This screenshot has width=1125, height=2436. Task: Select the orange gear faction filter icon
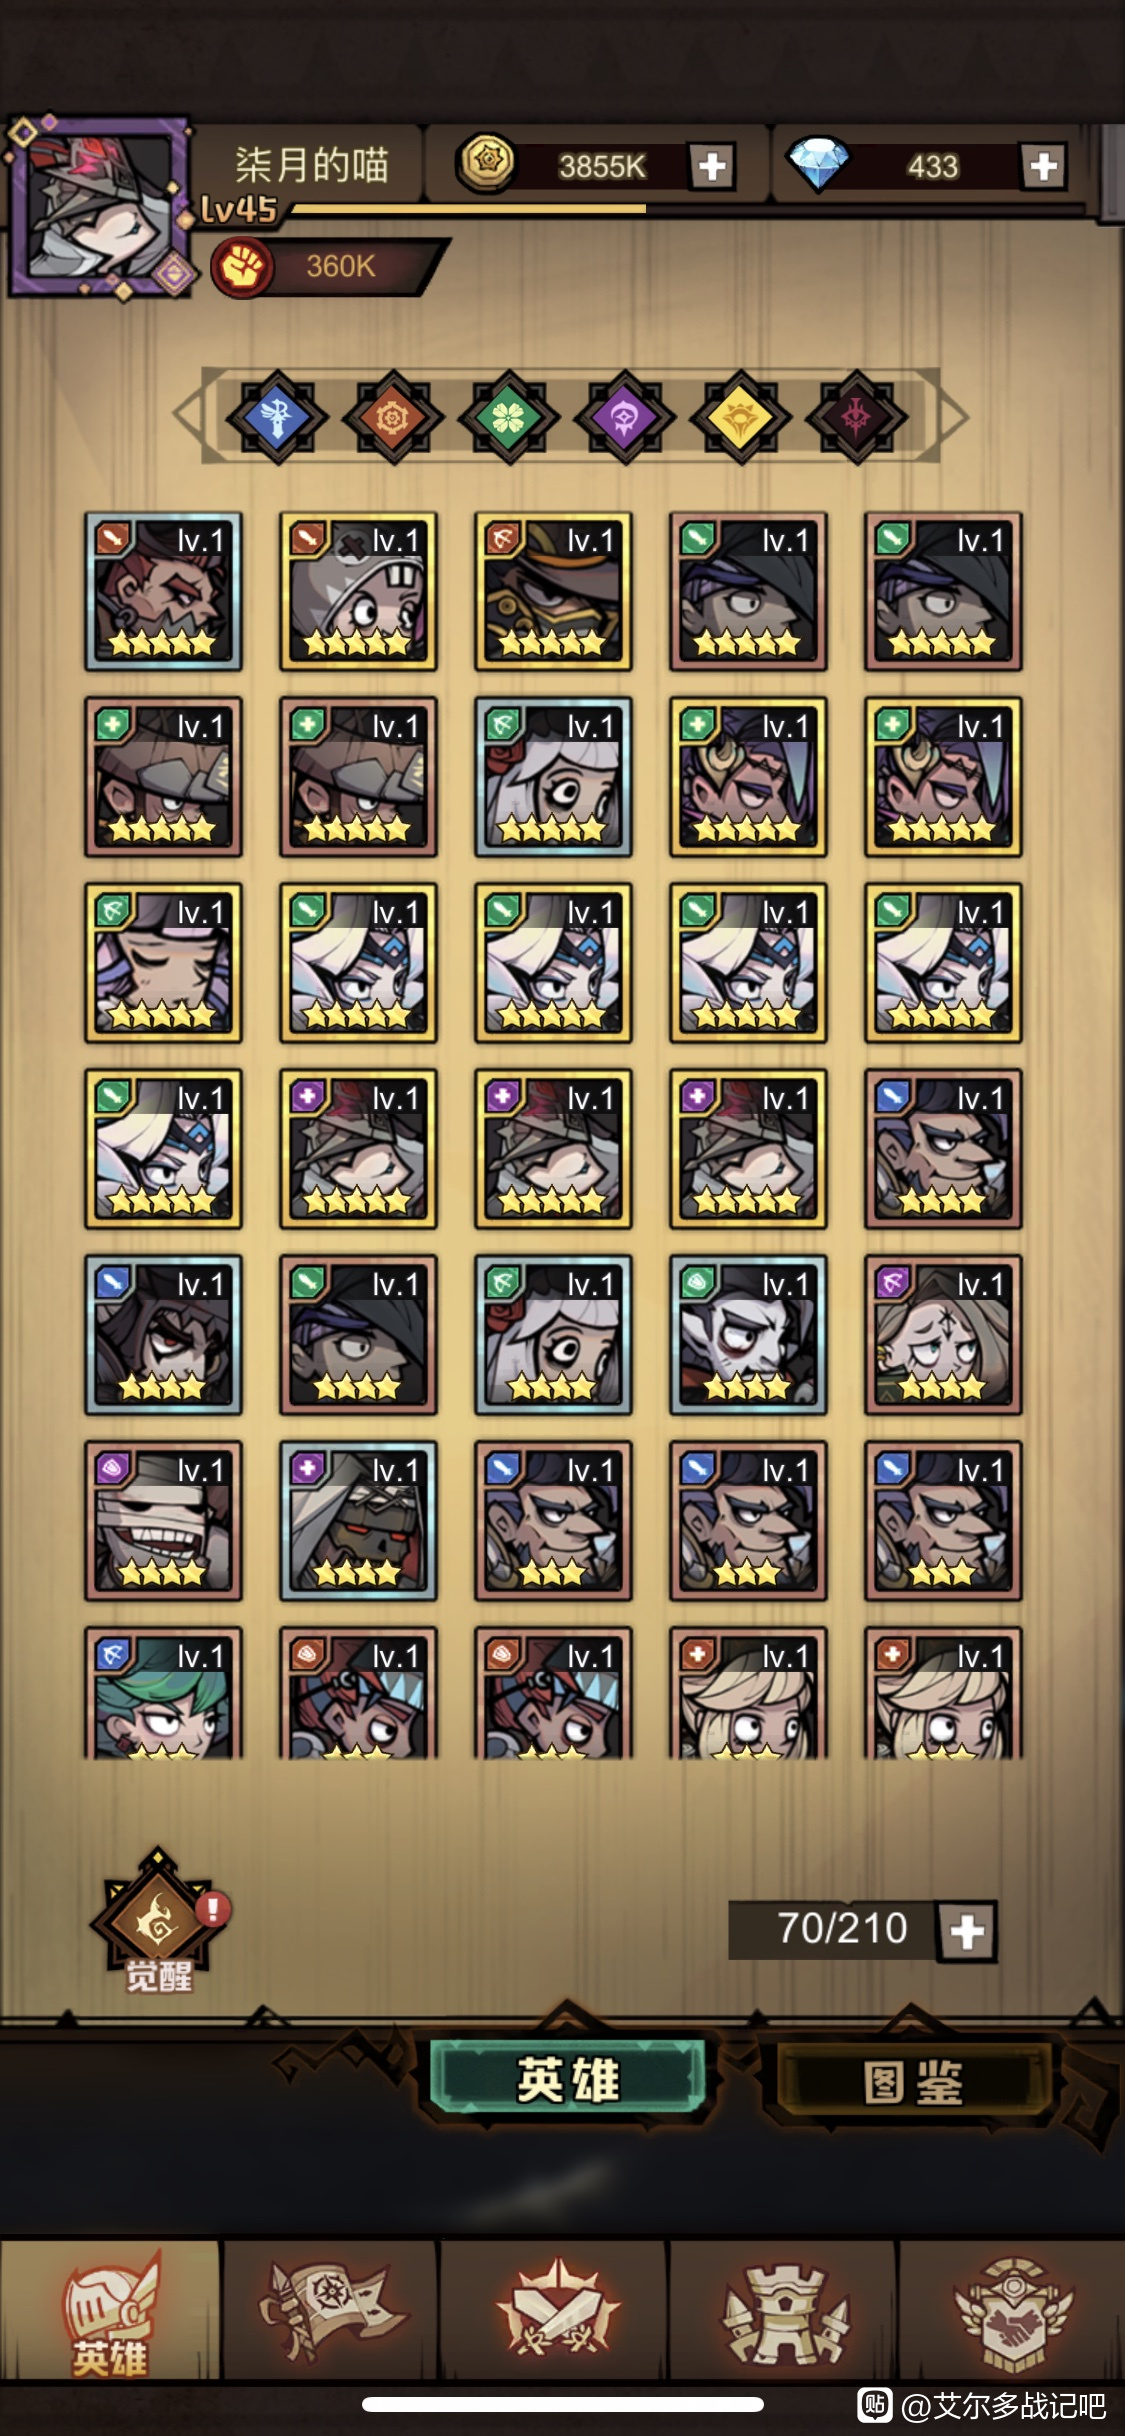pos(393,417)
